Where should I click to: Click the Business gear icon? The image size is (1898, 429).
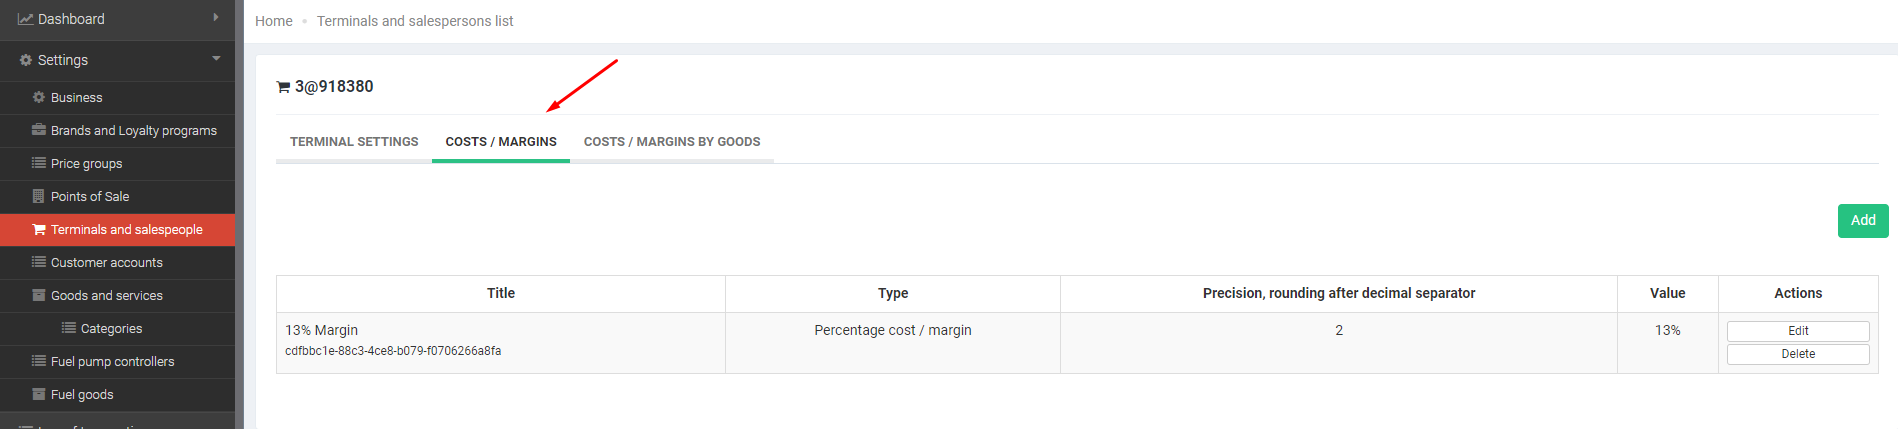(39, 97)
